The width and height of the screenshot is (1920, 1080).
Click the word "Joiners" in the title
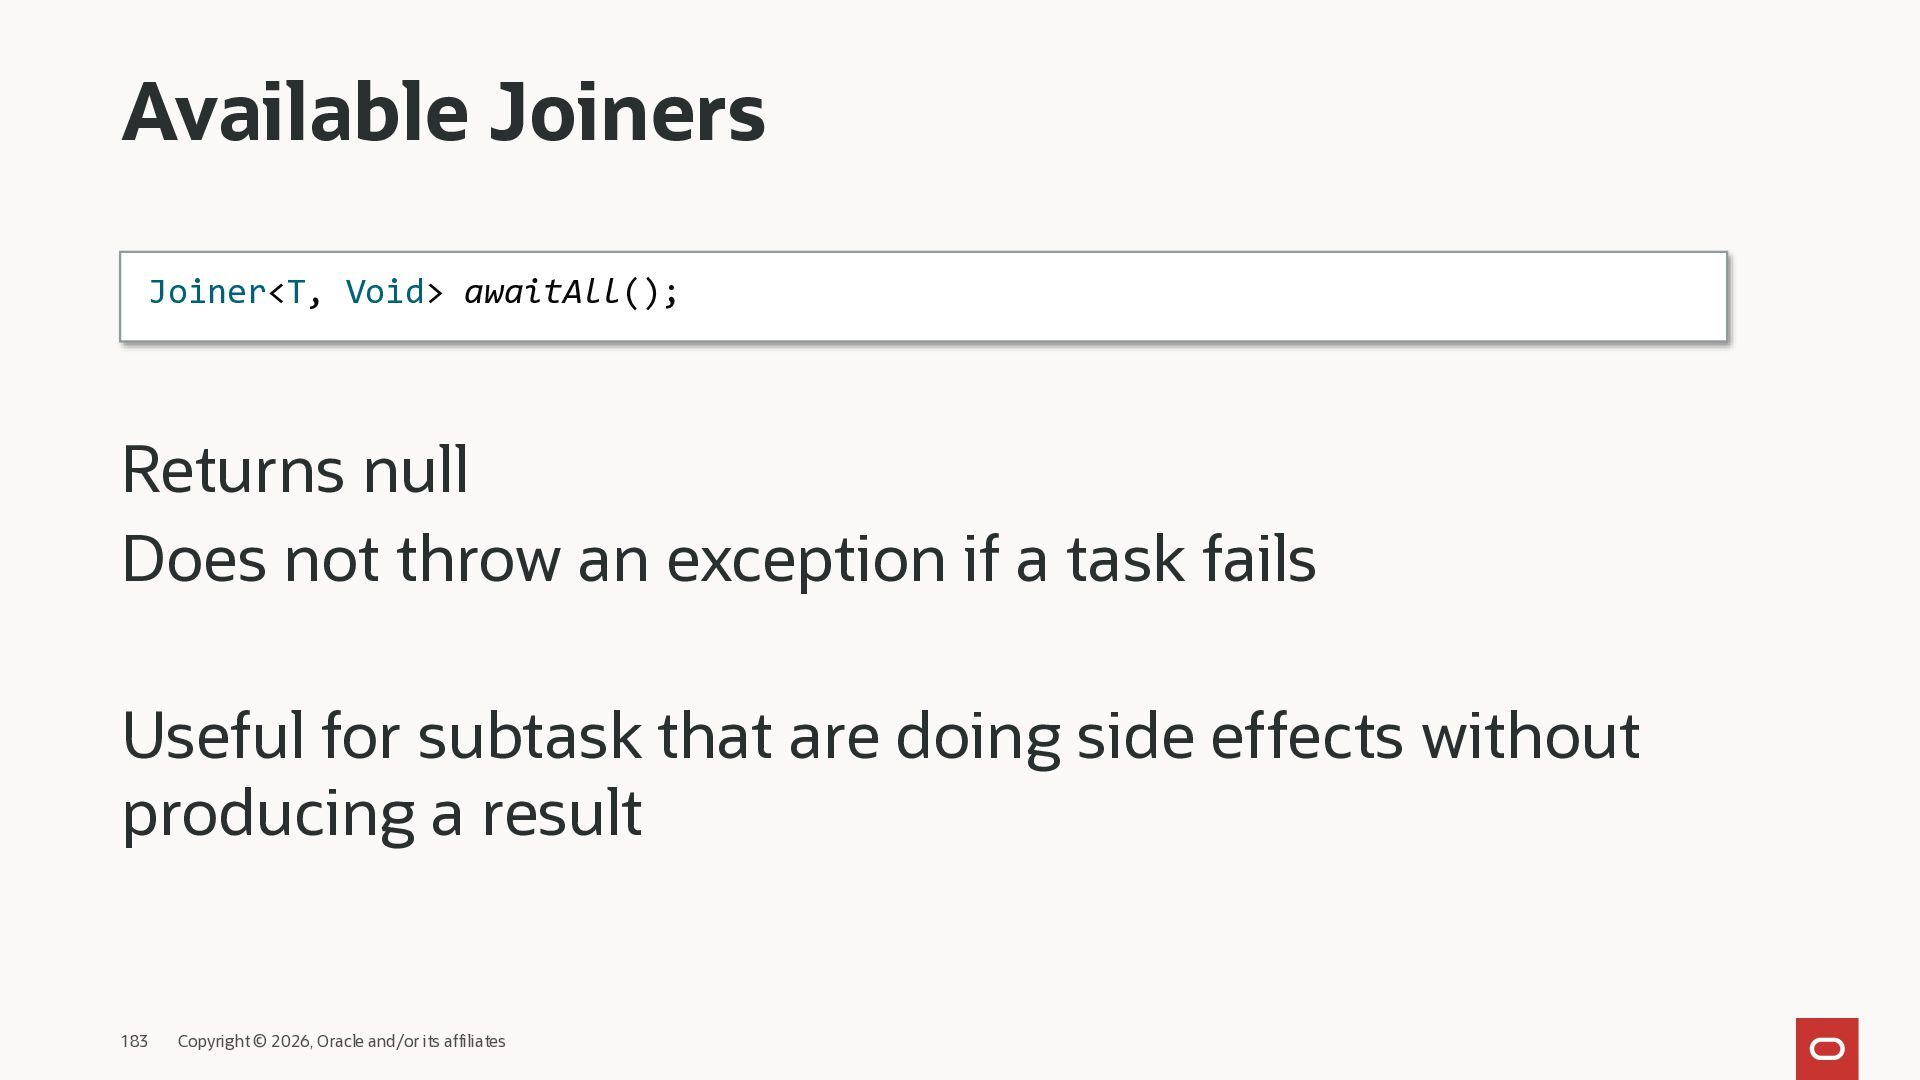627,112
